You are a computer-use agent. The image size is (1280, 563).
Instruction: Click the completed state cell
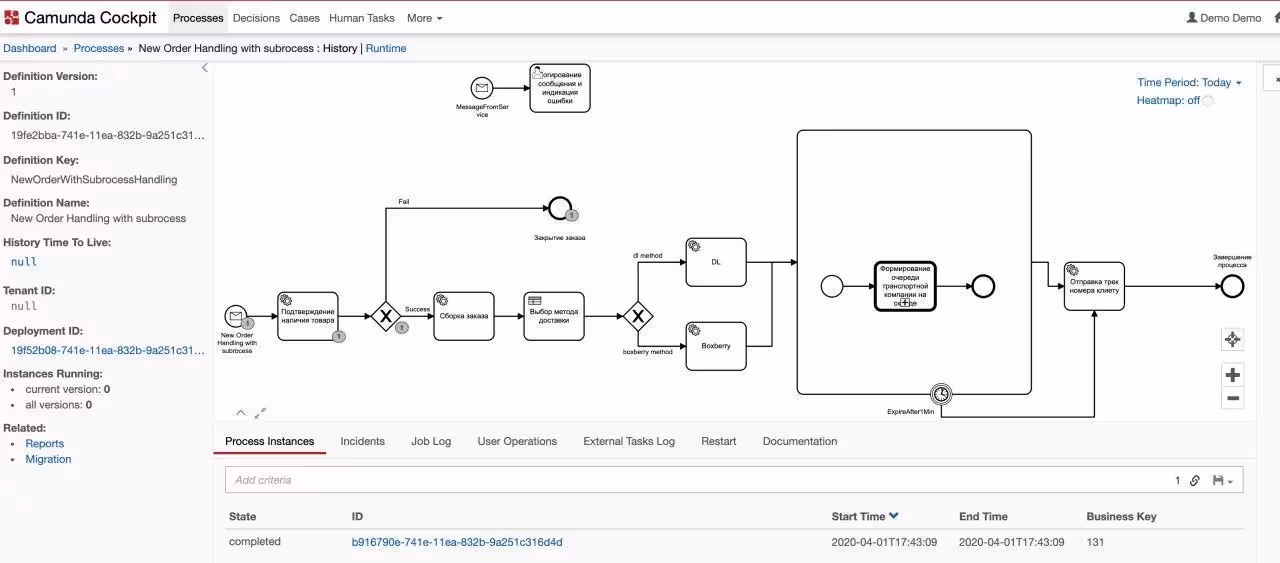pyautogui.click(x=255, y=542)
